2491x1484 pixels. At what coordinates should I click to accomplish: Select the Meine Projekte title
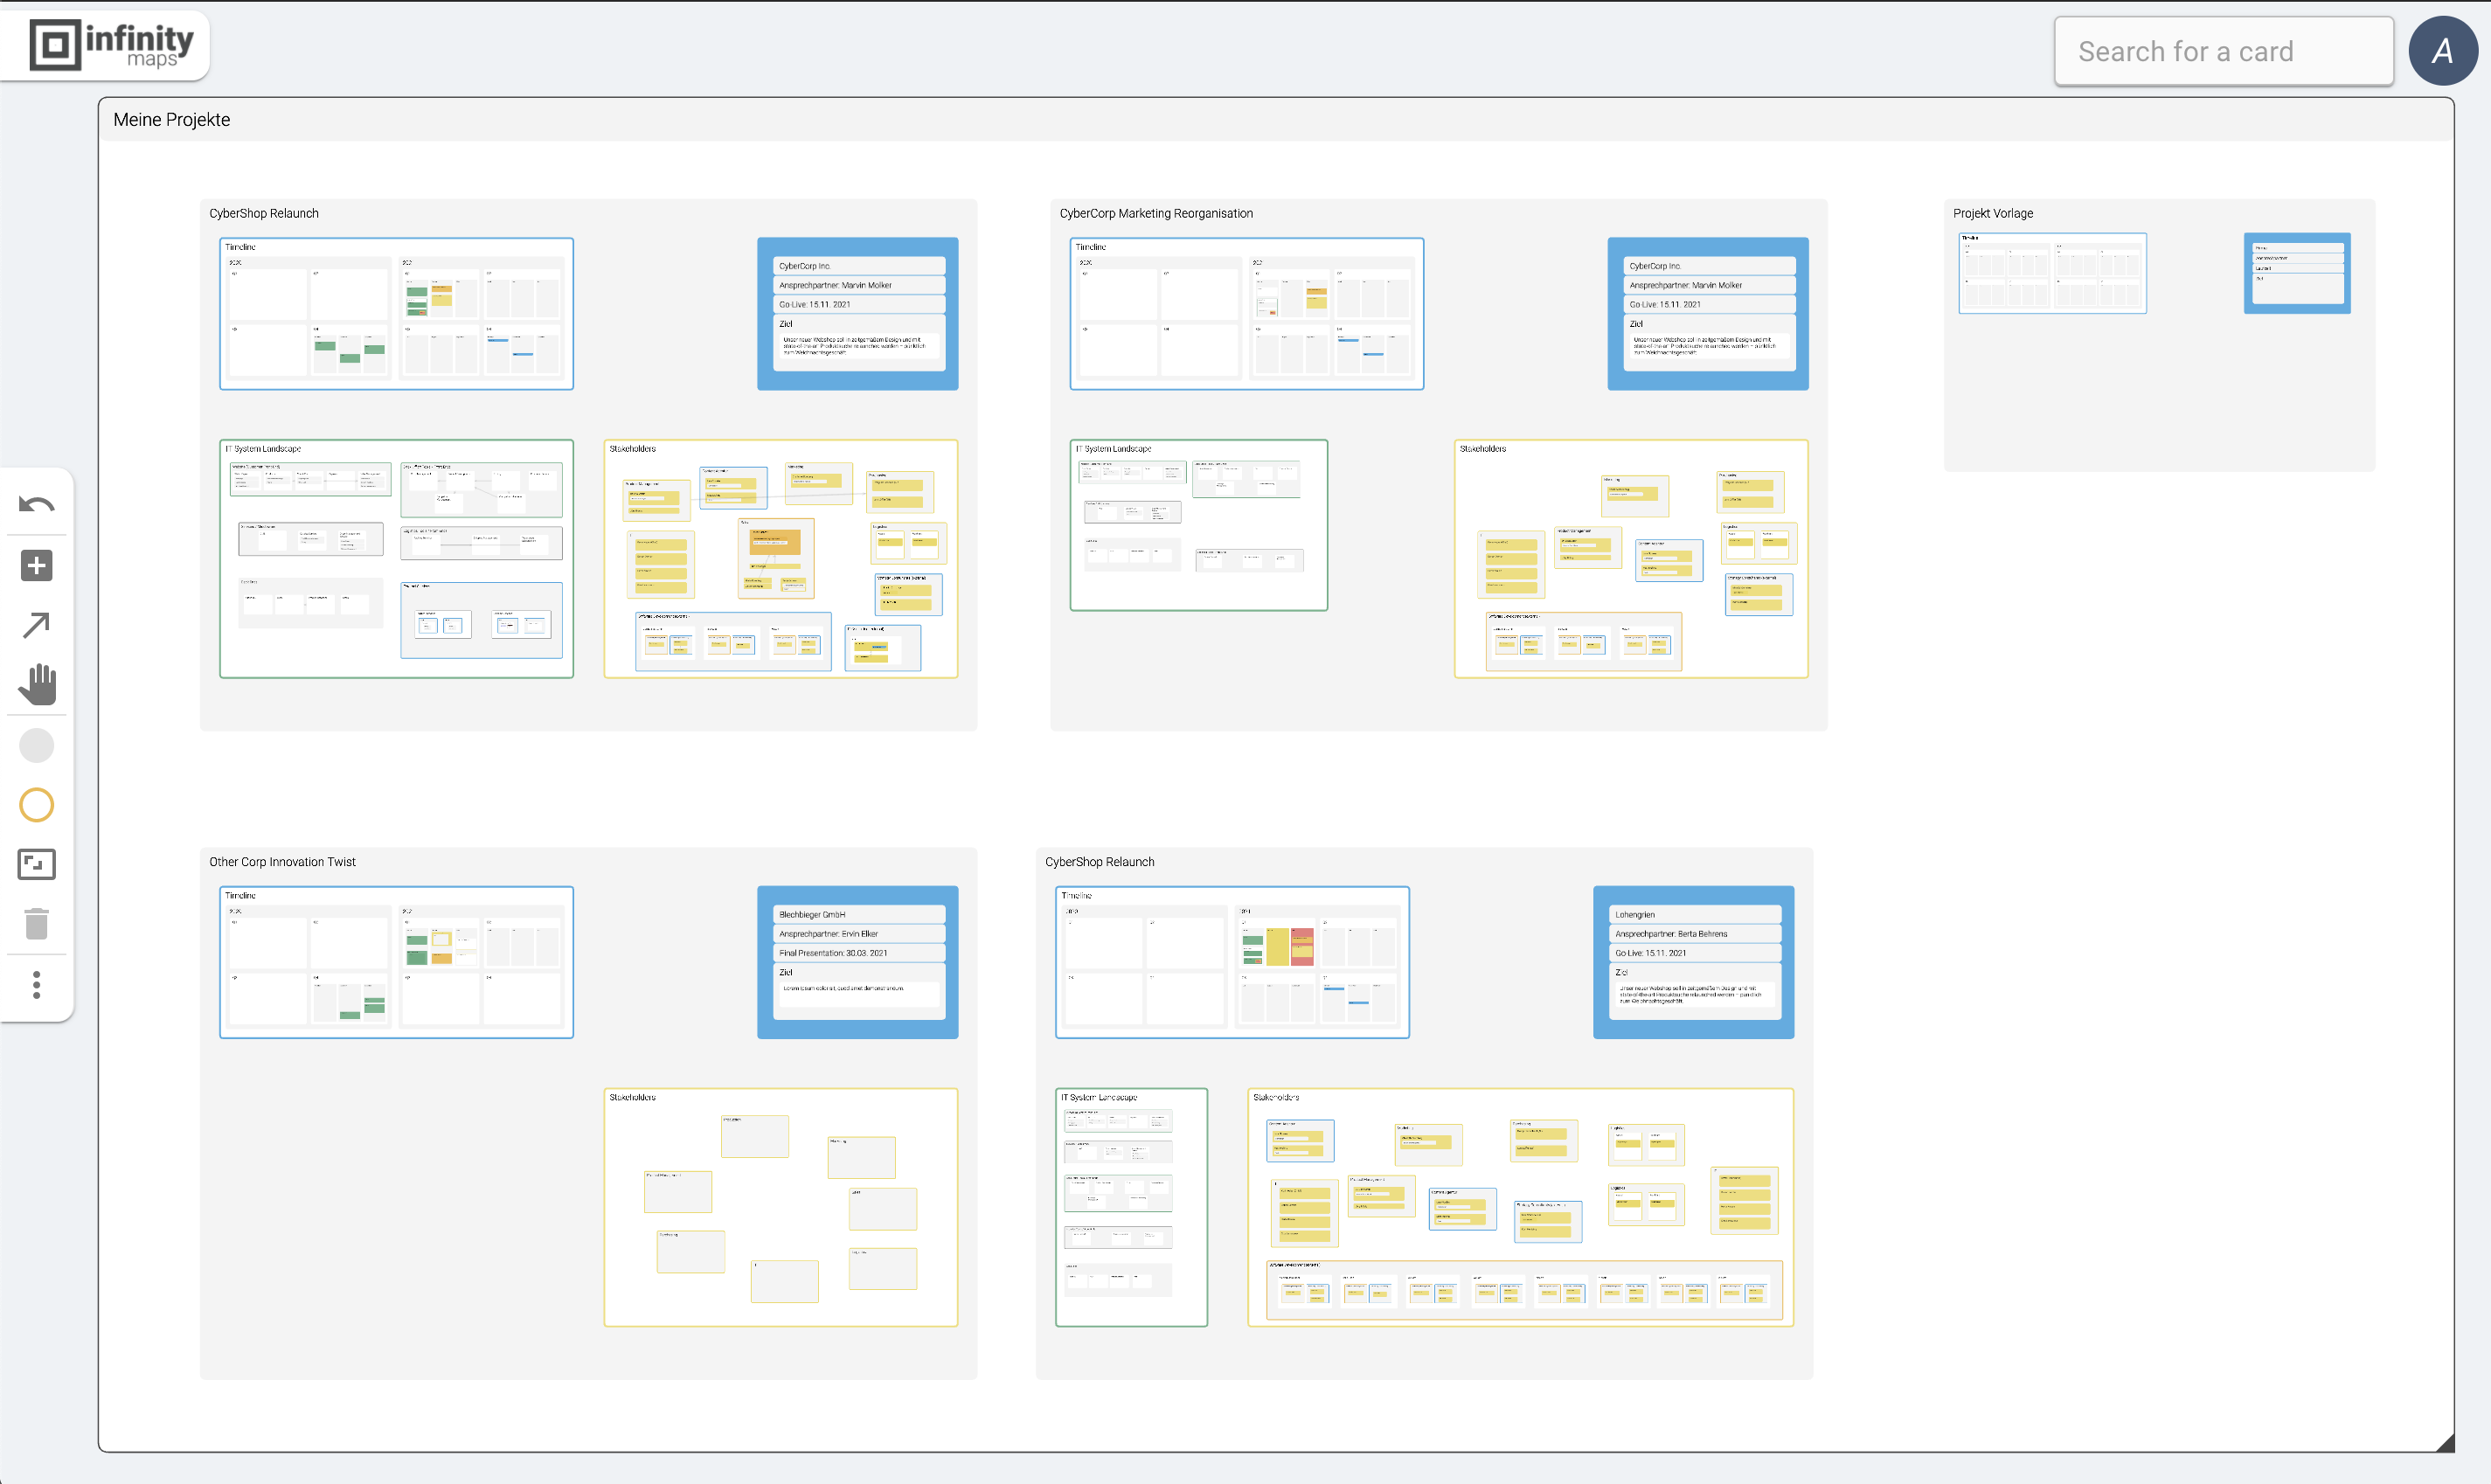[x=171, y=120]
